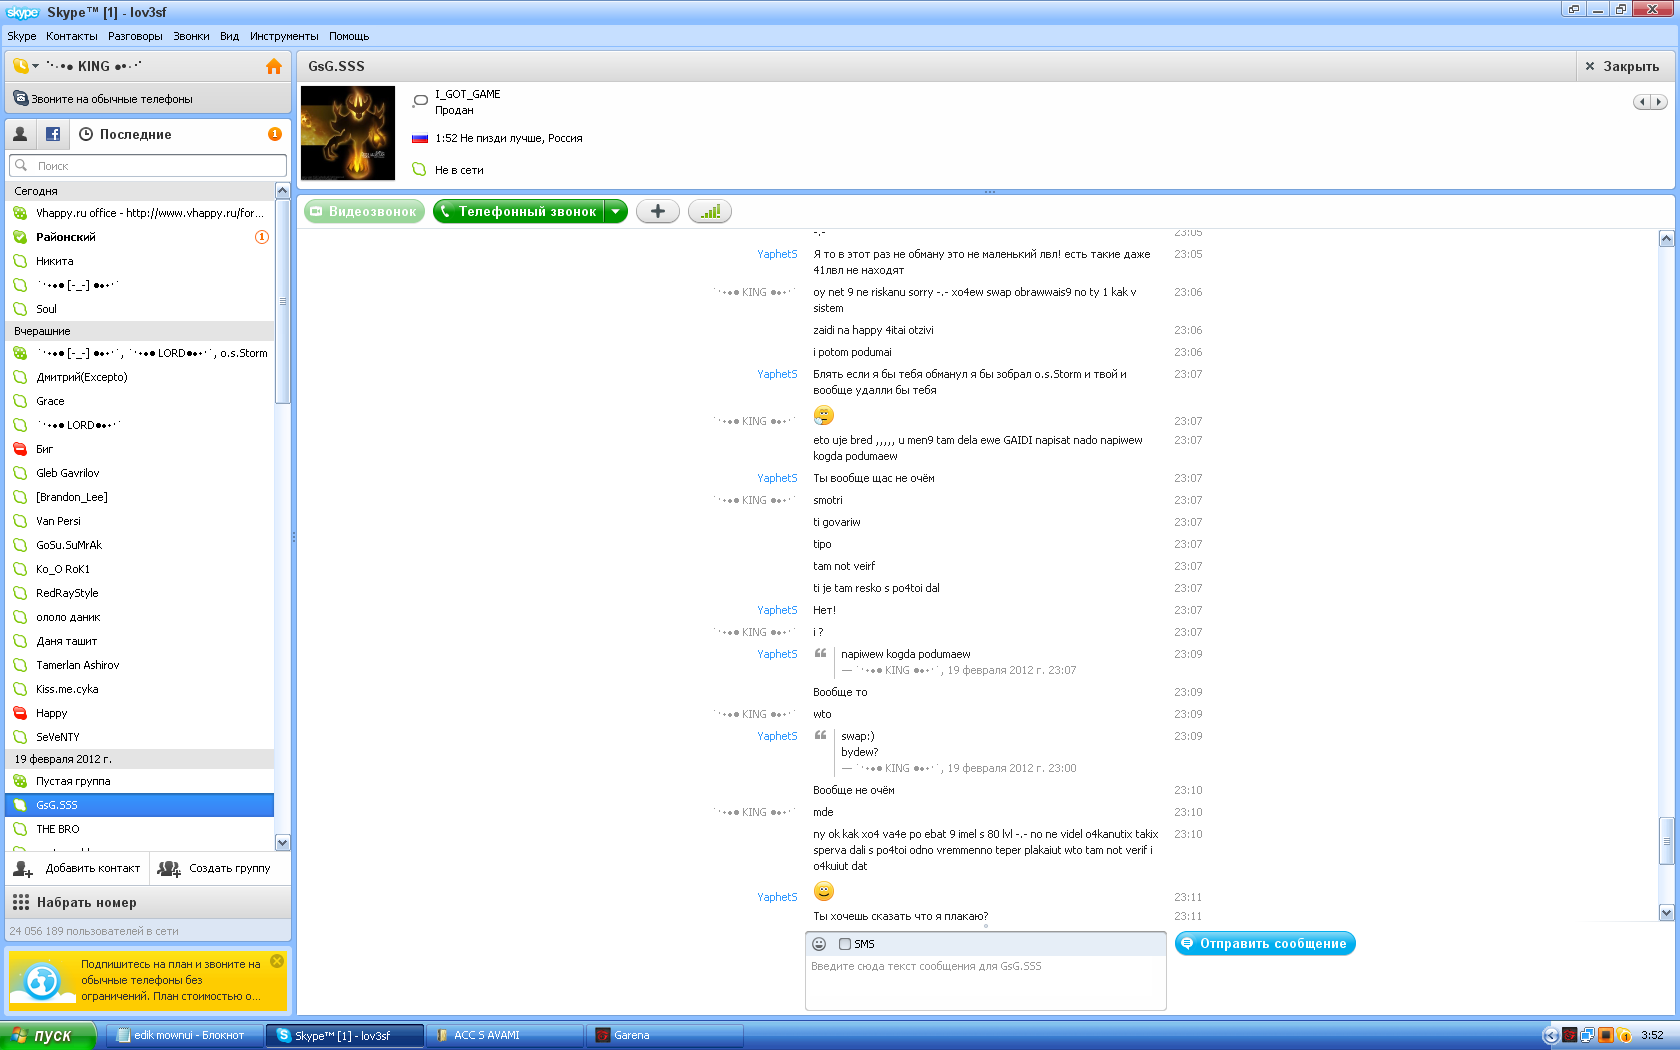1680x1050 pixels.
Task: Click the laughing emoticon at 23:11
Action: (823, 891)
